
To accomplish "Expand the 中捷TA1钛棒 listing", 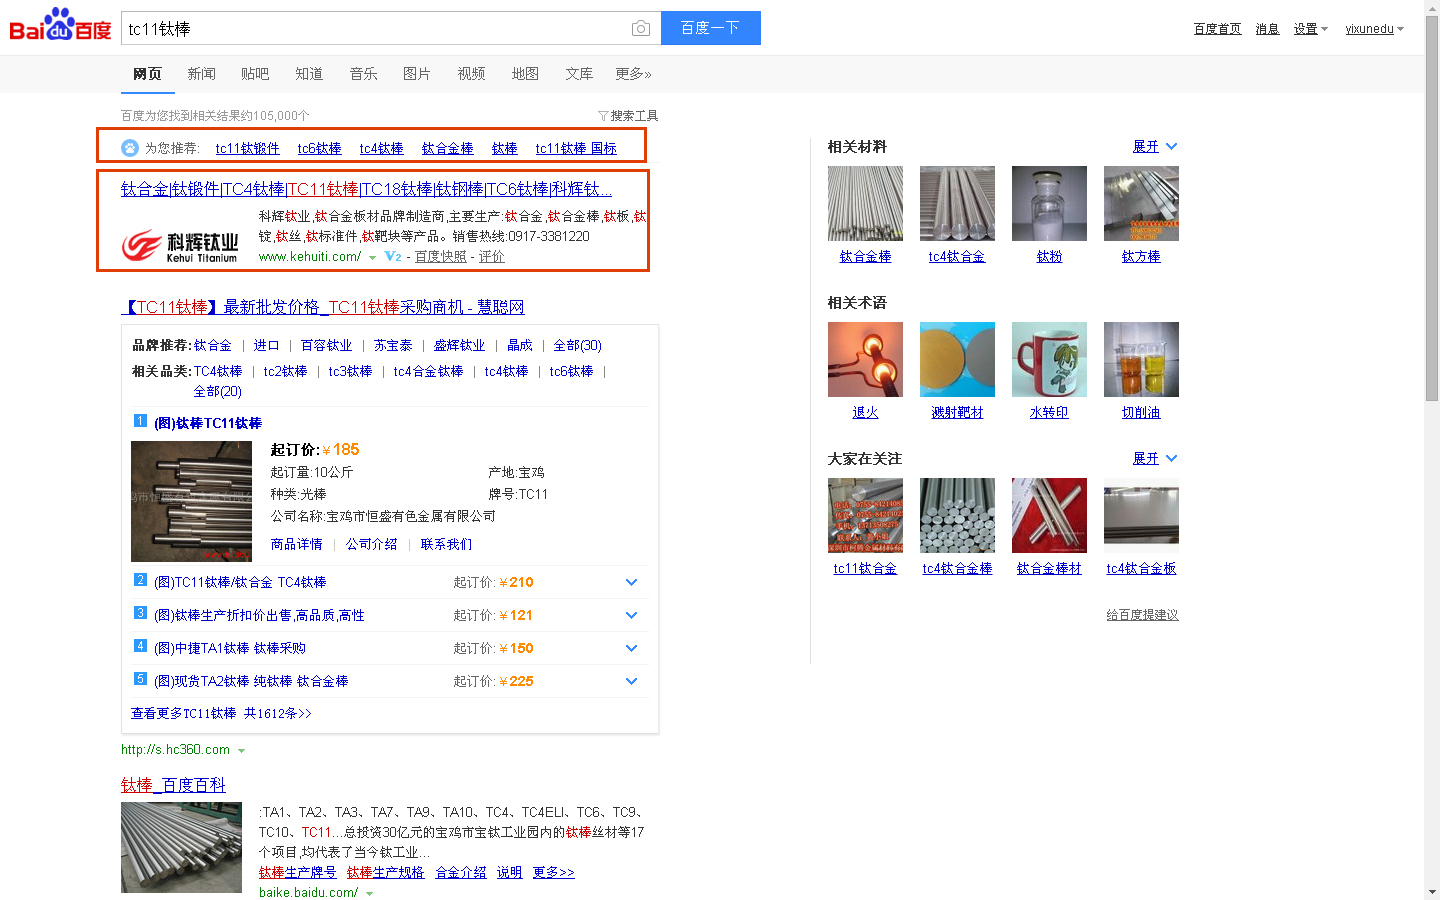I will point(631,648).
